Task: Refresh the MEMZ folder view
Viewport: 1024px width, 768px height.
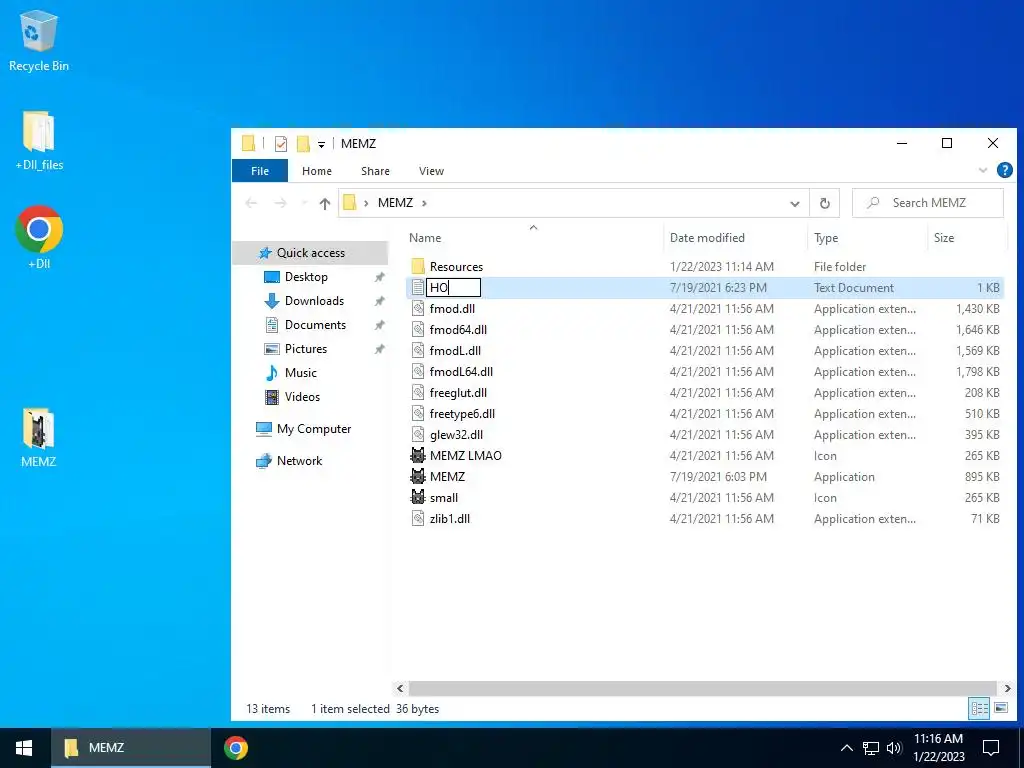Action: 825,203
